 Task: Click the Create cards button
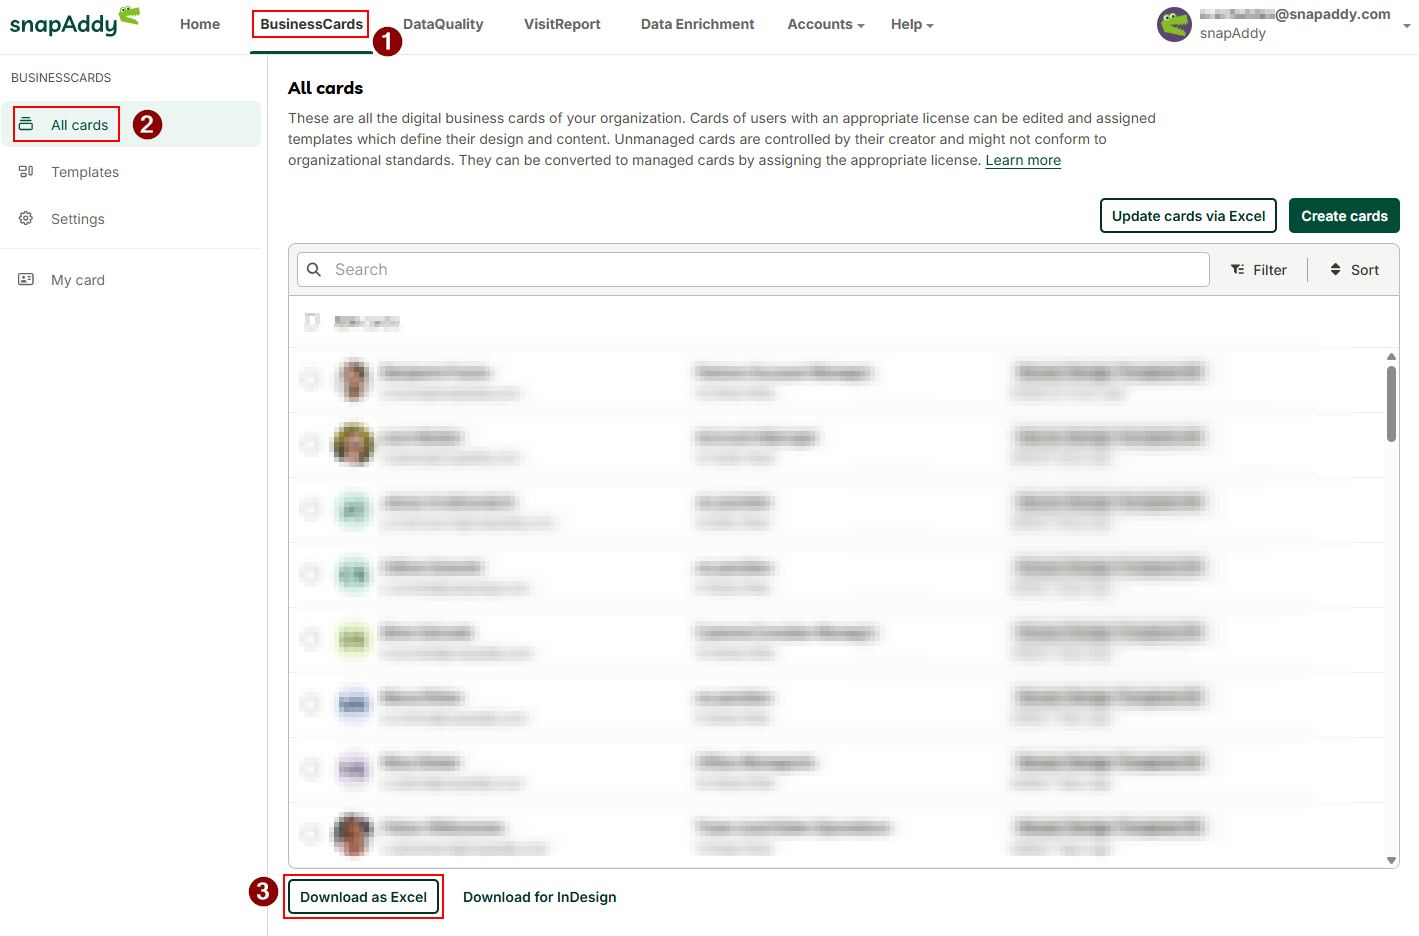pyautogui.click(x=1344, y=216)
